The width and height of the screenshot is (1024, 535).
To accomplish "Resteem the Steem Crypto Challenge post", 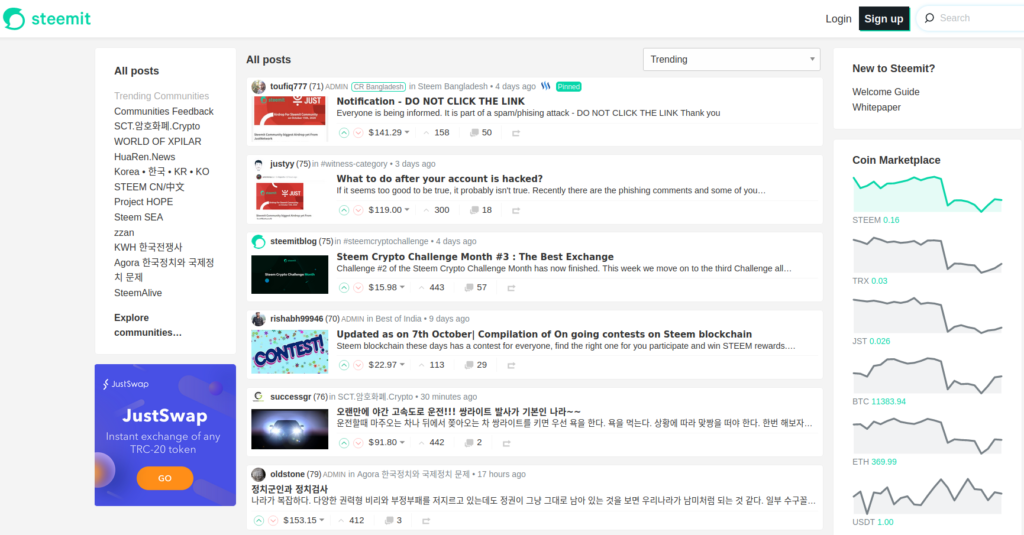I will pyautogui.click(x=511, y=288).
